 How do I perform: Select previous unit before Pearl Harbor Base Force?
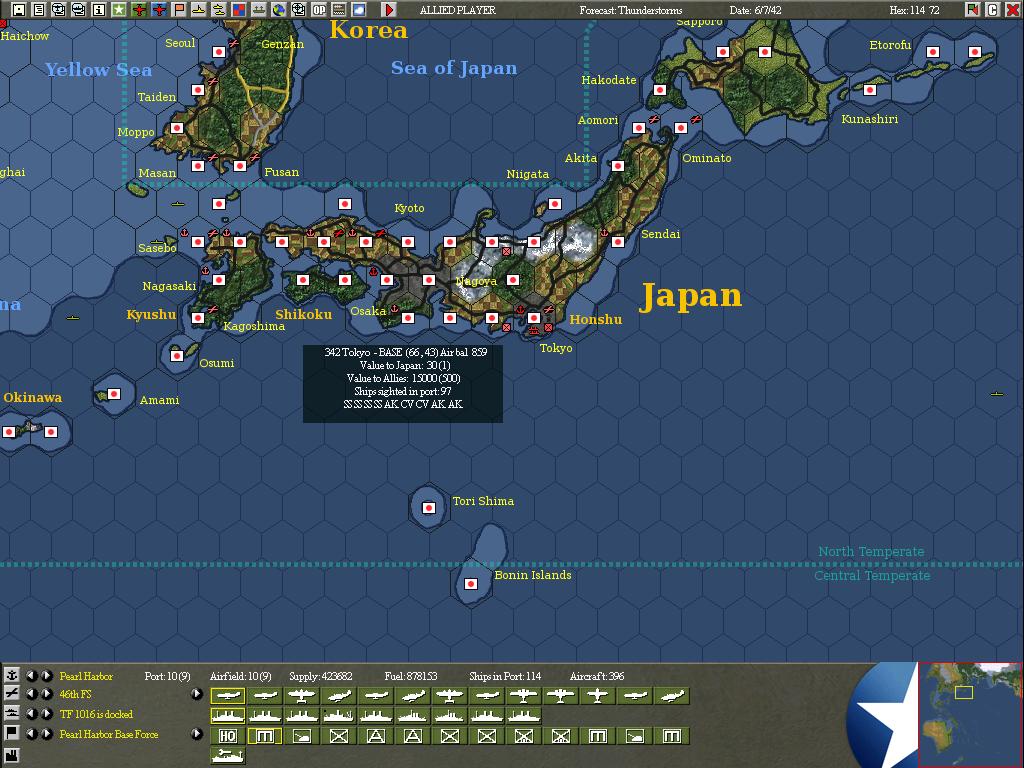point(31,733)
